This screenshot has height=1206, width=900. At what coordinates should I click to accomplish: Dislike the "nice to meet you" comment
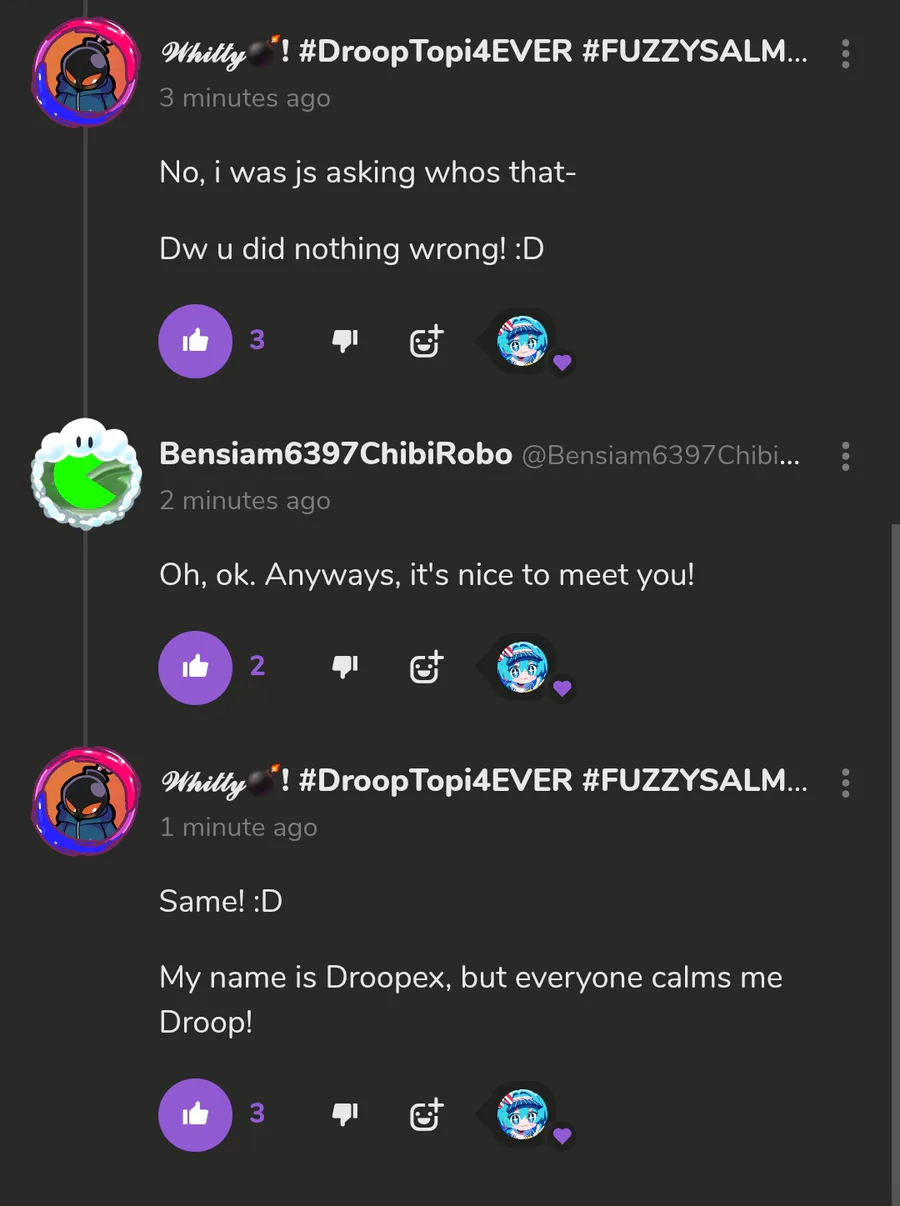344,667
